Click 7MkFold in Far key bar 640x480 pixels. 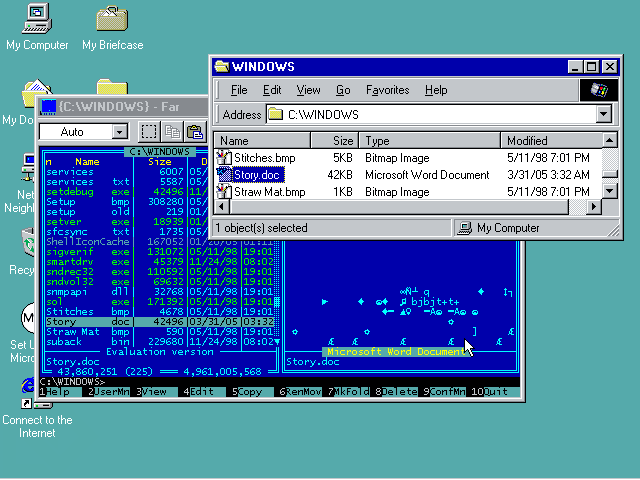(x=348, y=392)
